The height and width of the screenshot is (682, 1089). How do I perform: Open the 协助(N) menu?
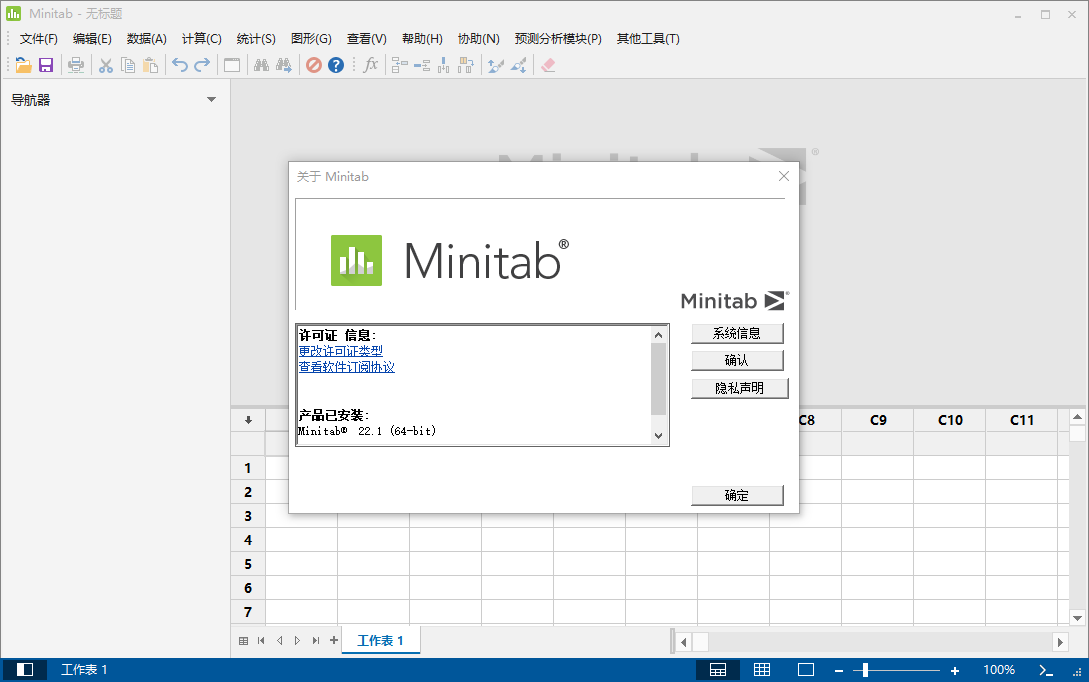478,39
